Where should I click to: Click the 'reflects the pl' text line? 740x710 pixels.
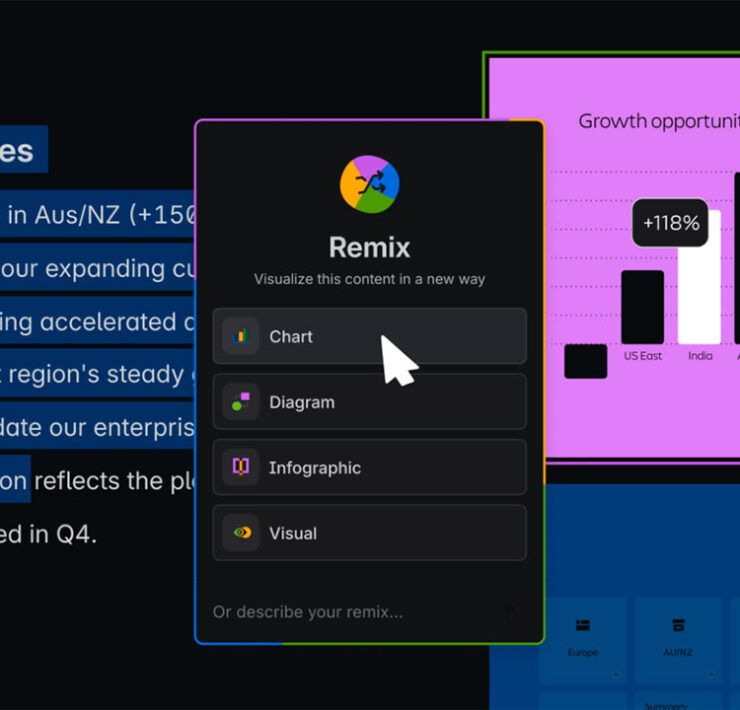(x=114, y=481)
